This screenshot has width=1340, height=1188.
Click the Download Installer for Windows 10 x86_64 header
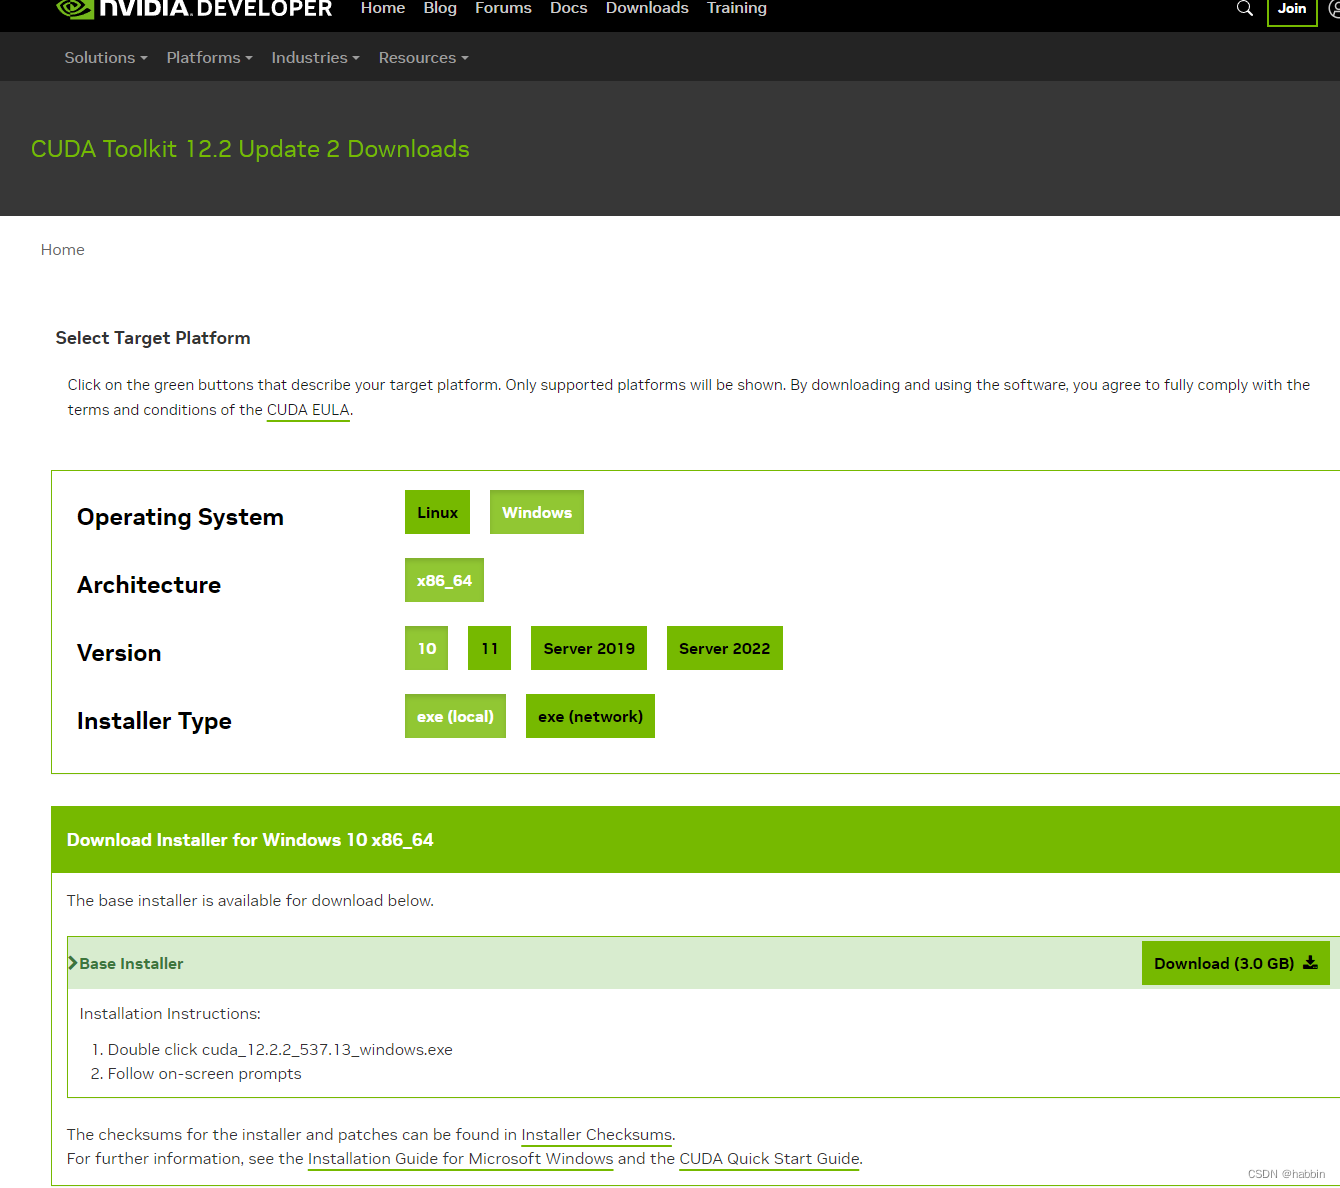tap(250, 840)
